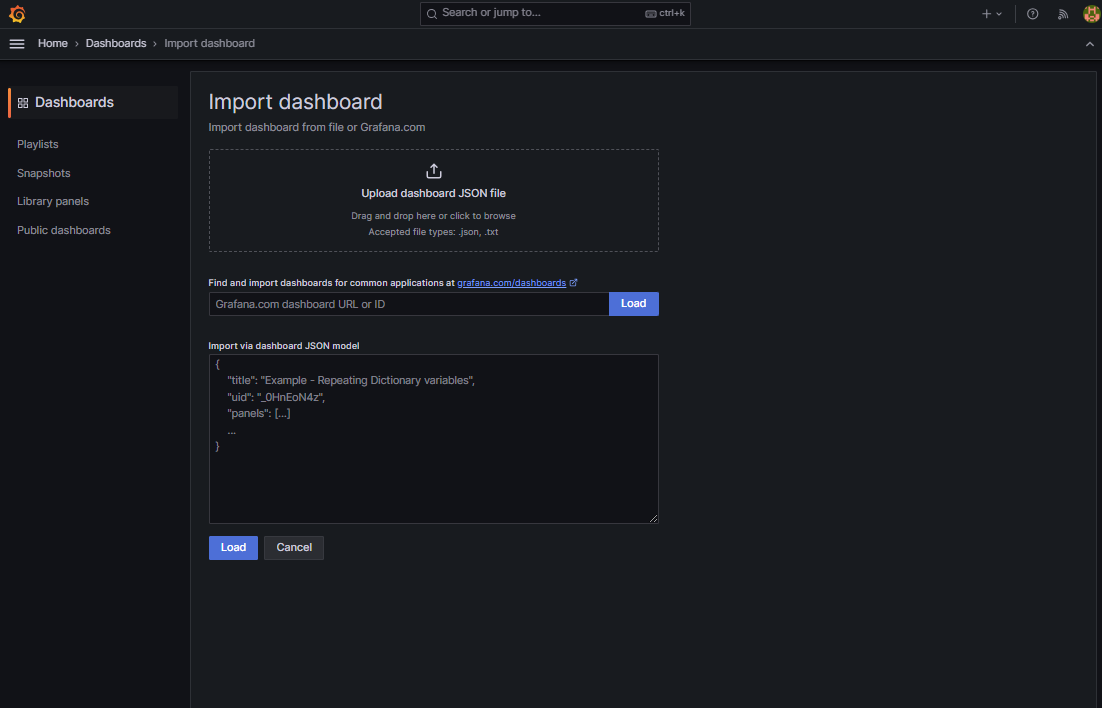Click the bottom Load button
The height and width of the screenshot is (708, 1102).
pos(232,547)
